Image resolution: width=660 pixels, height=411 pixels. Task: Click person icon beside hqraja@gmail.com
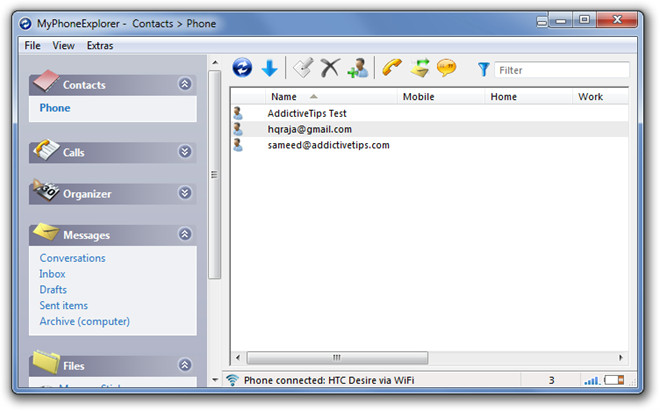[x=238, y=129]
